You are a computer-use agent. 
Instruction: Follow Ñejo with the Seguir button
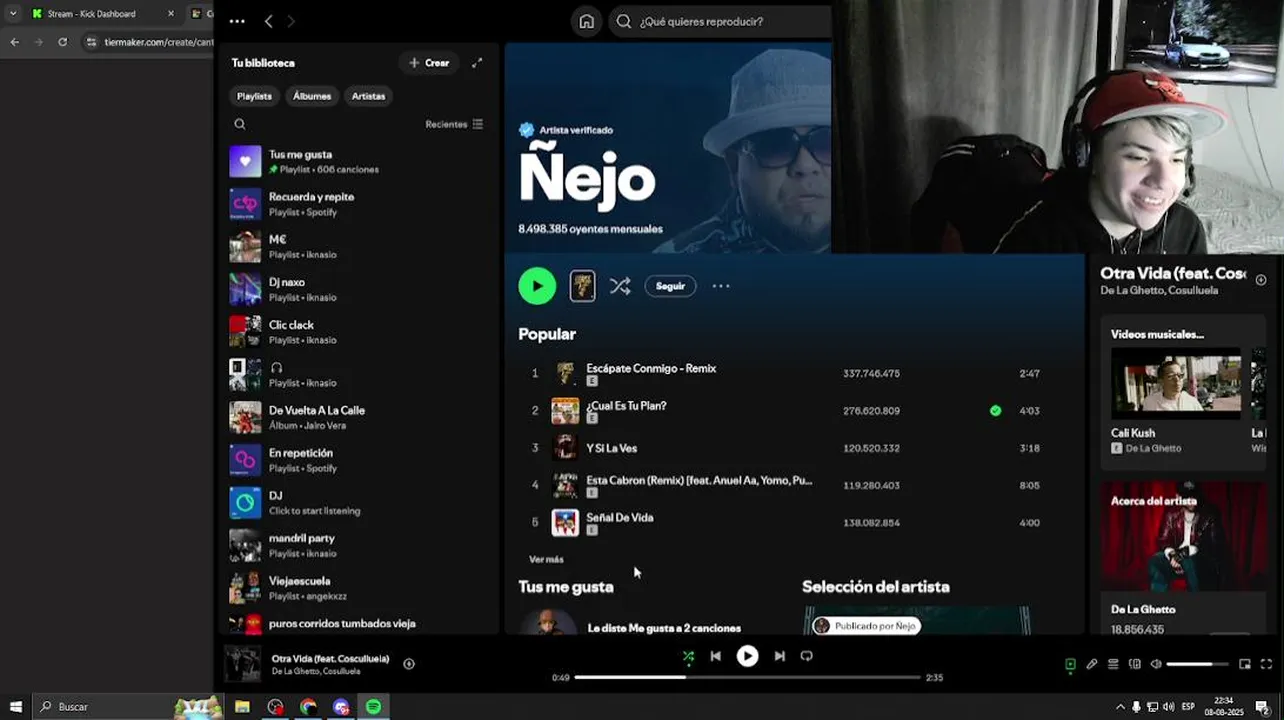click(x=670, y=286)
